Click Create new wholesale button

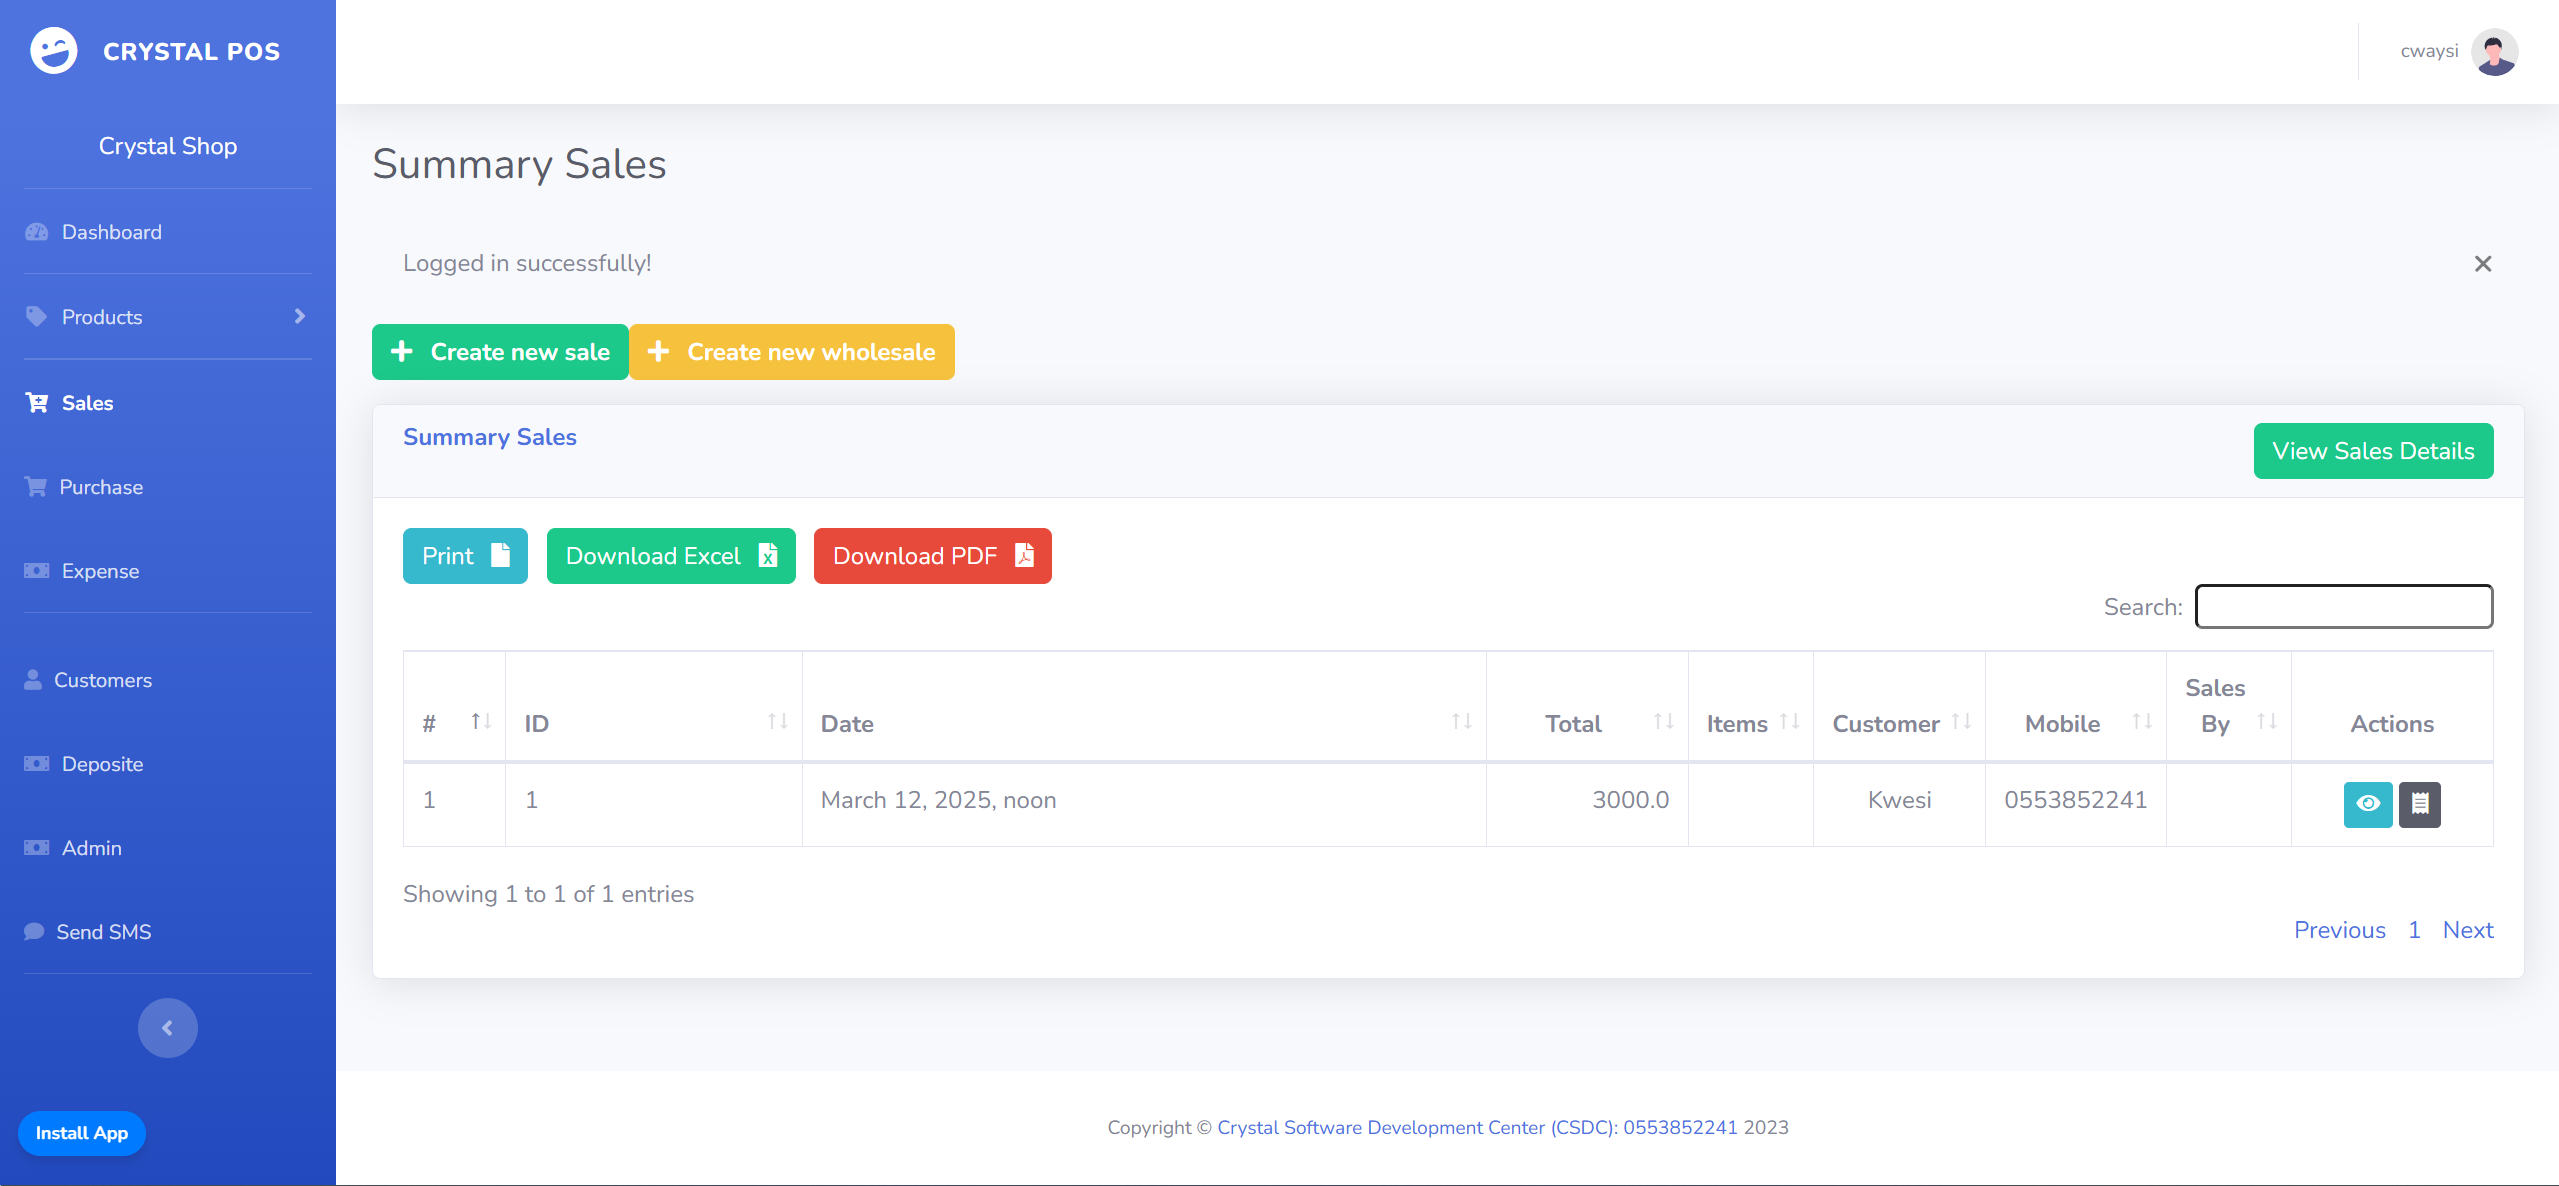(791, 352)
